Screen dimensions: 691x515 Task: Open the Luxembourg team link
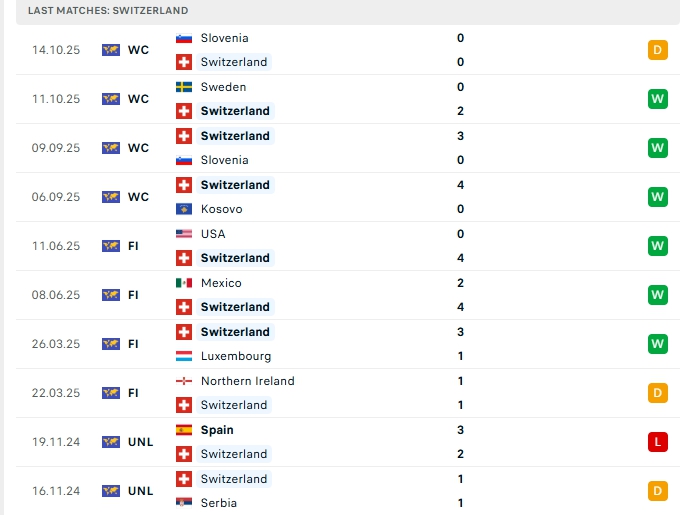[x=235, y=356]
